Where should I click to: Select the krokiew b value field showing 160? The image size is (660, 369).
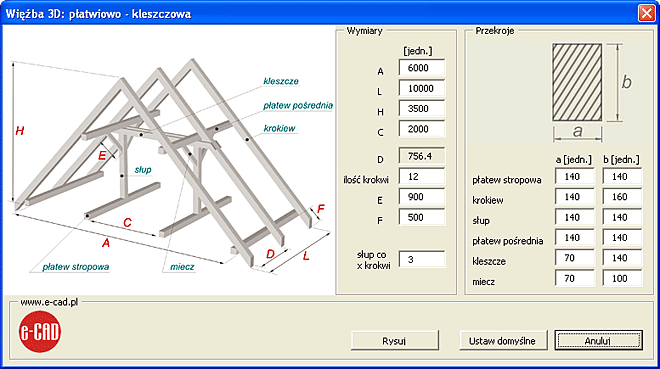(622, 197)
